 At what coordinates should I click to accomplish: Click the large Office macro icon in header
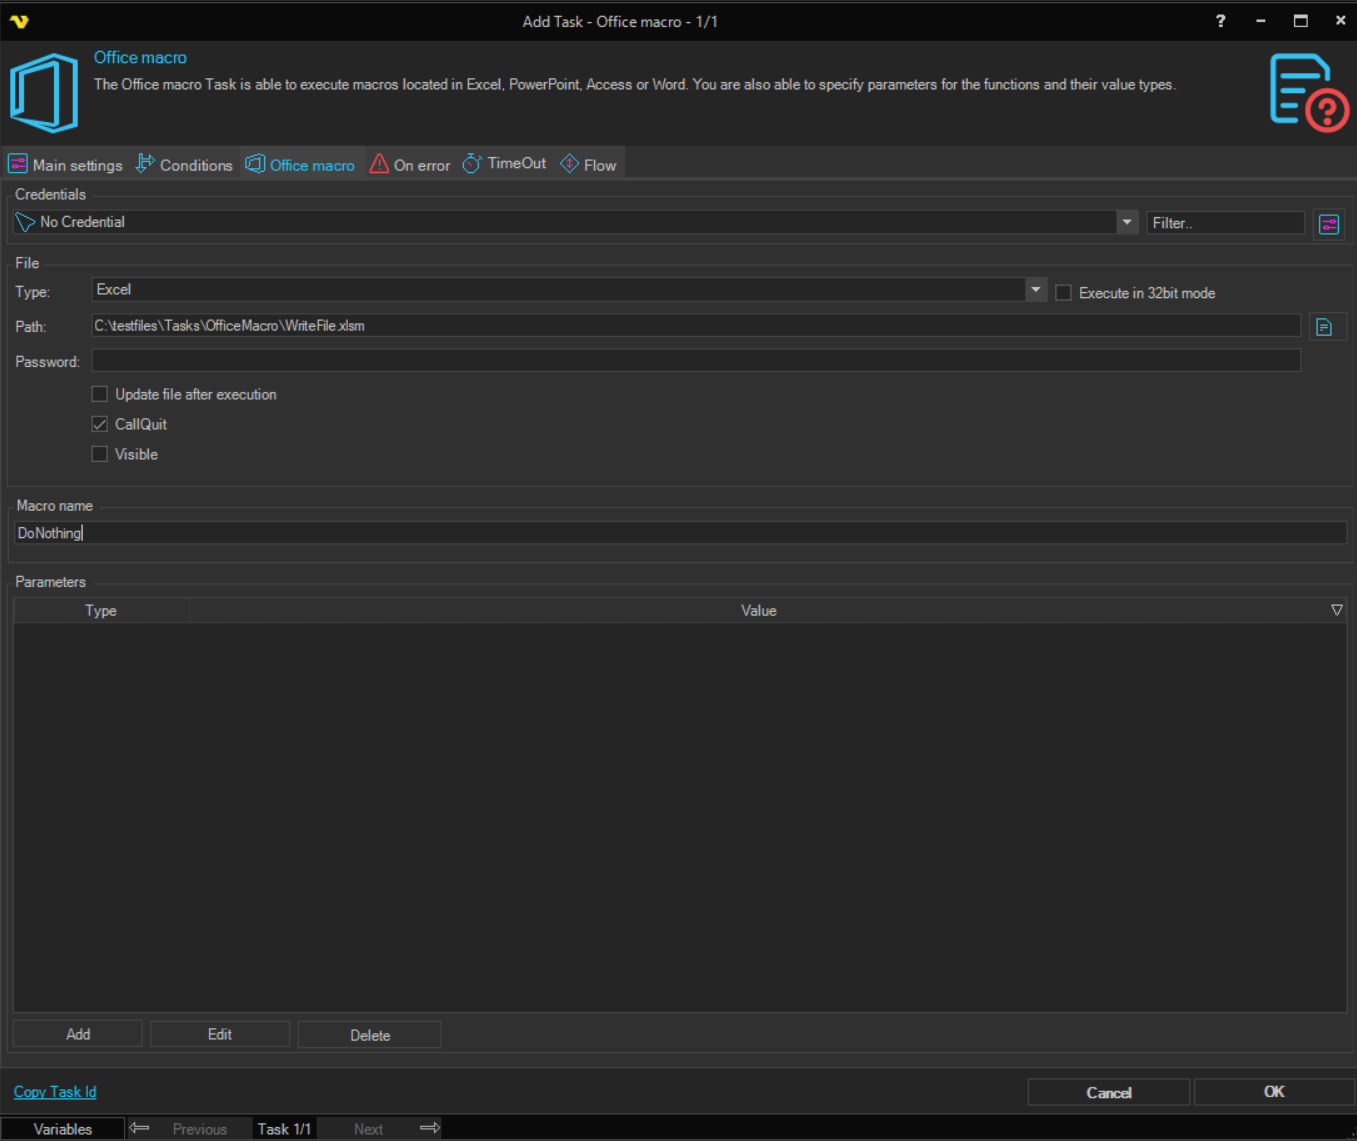(x=44, y=93)
